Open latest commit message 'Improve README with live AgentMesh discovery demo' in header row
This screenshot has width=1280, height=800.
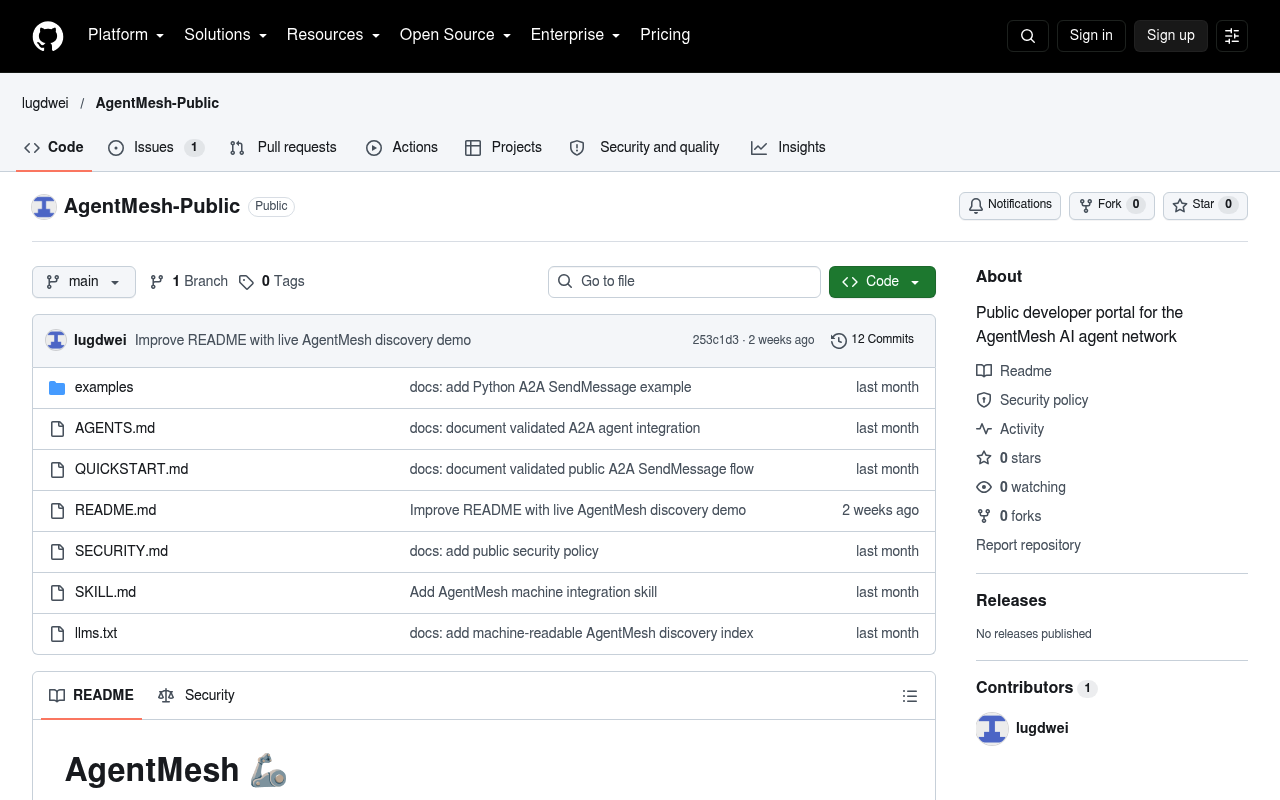point(303,340)
